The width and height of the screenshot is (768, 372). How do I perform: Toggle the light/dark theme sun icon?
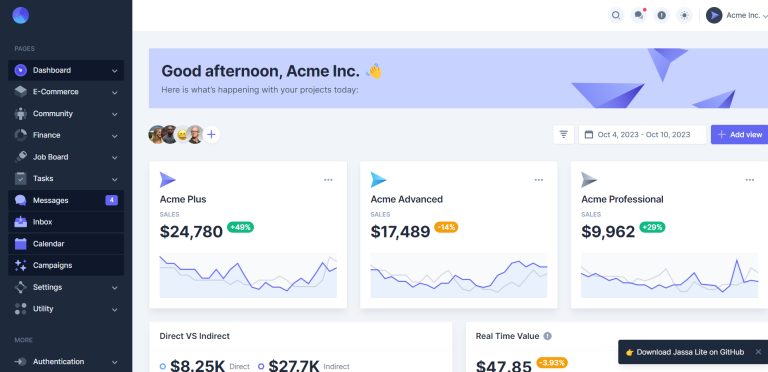point(684,15)
